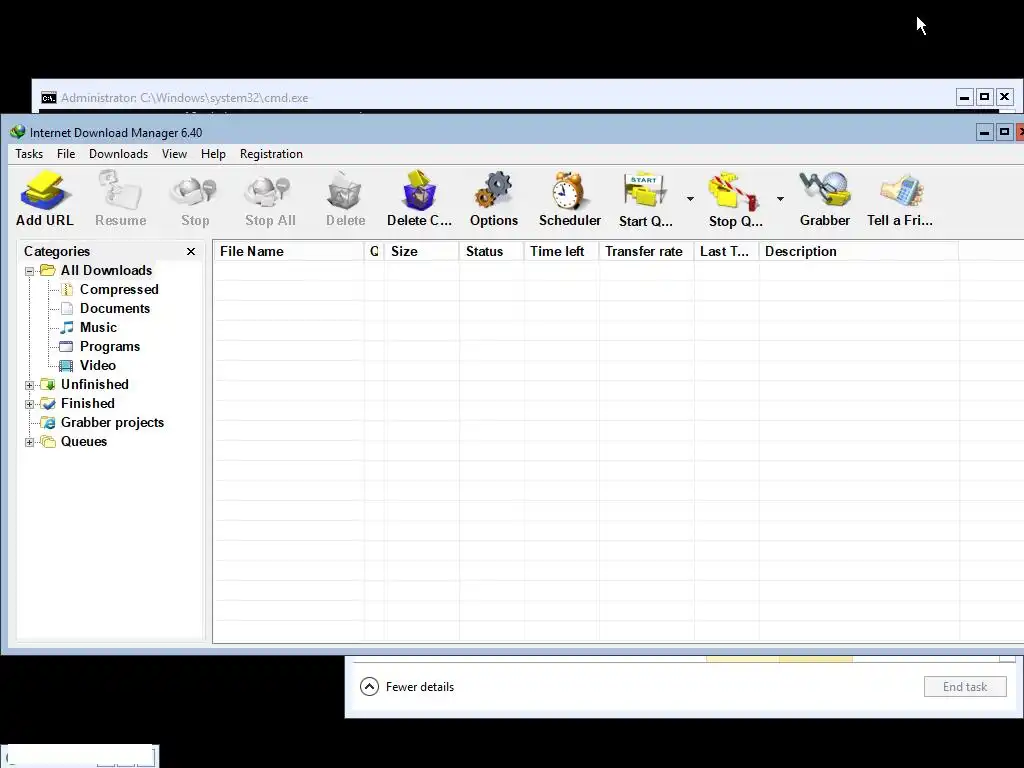
Task: Select the Video category
Action: tap(97, 365)
